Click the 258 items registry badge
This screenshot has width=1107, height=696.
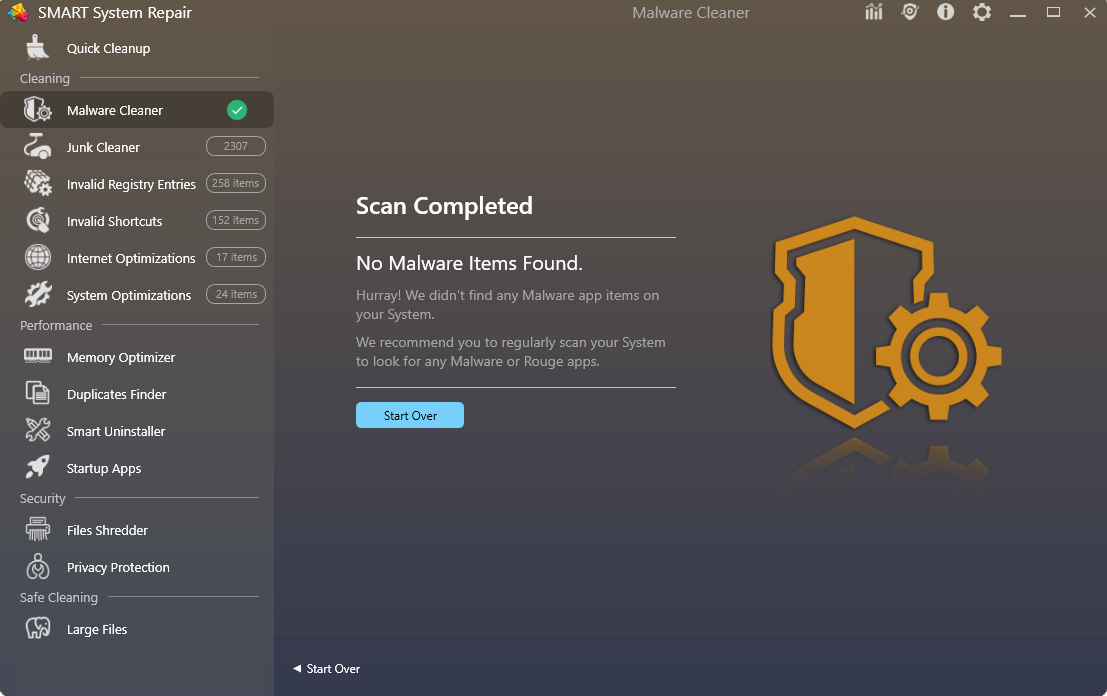point(236,183)
